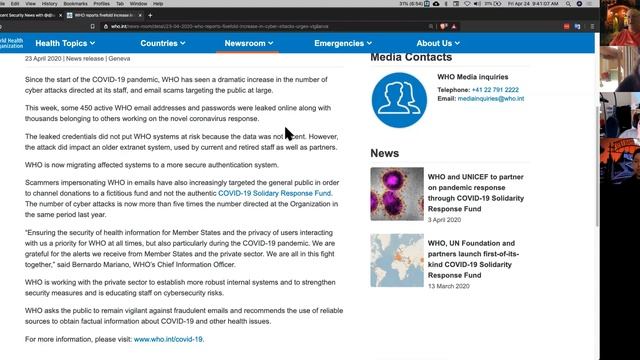Click the padlock site security icon
Screen dimensions: 640x360
106,27
